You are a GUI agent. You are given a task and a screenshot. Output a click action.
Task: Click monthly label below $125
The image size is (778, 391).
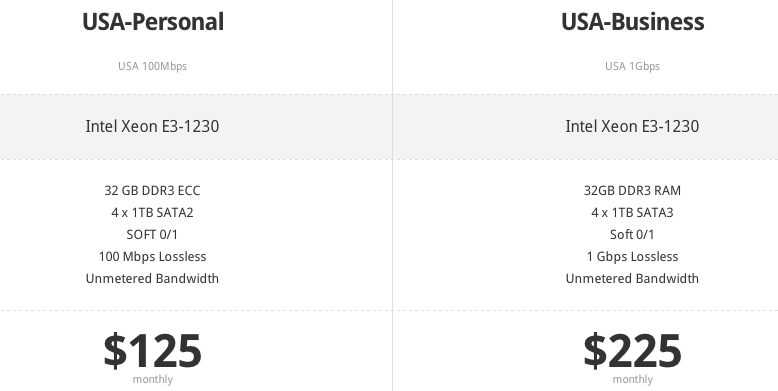pyautogui.click(x=152, y=380)
